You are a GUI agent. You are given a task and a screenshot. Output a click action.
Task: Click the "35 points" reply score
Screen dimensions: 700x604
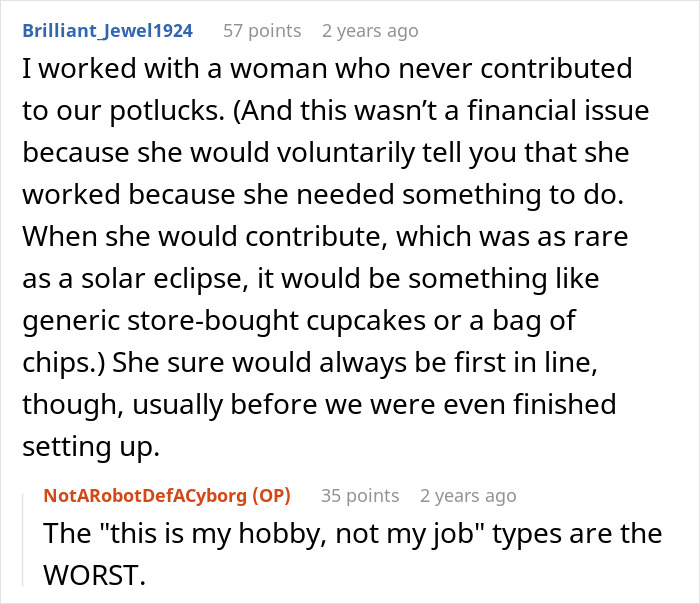click(x=359, y=496)
